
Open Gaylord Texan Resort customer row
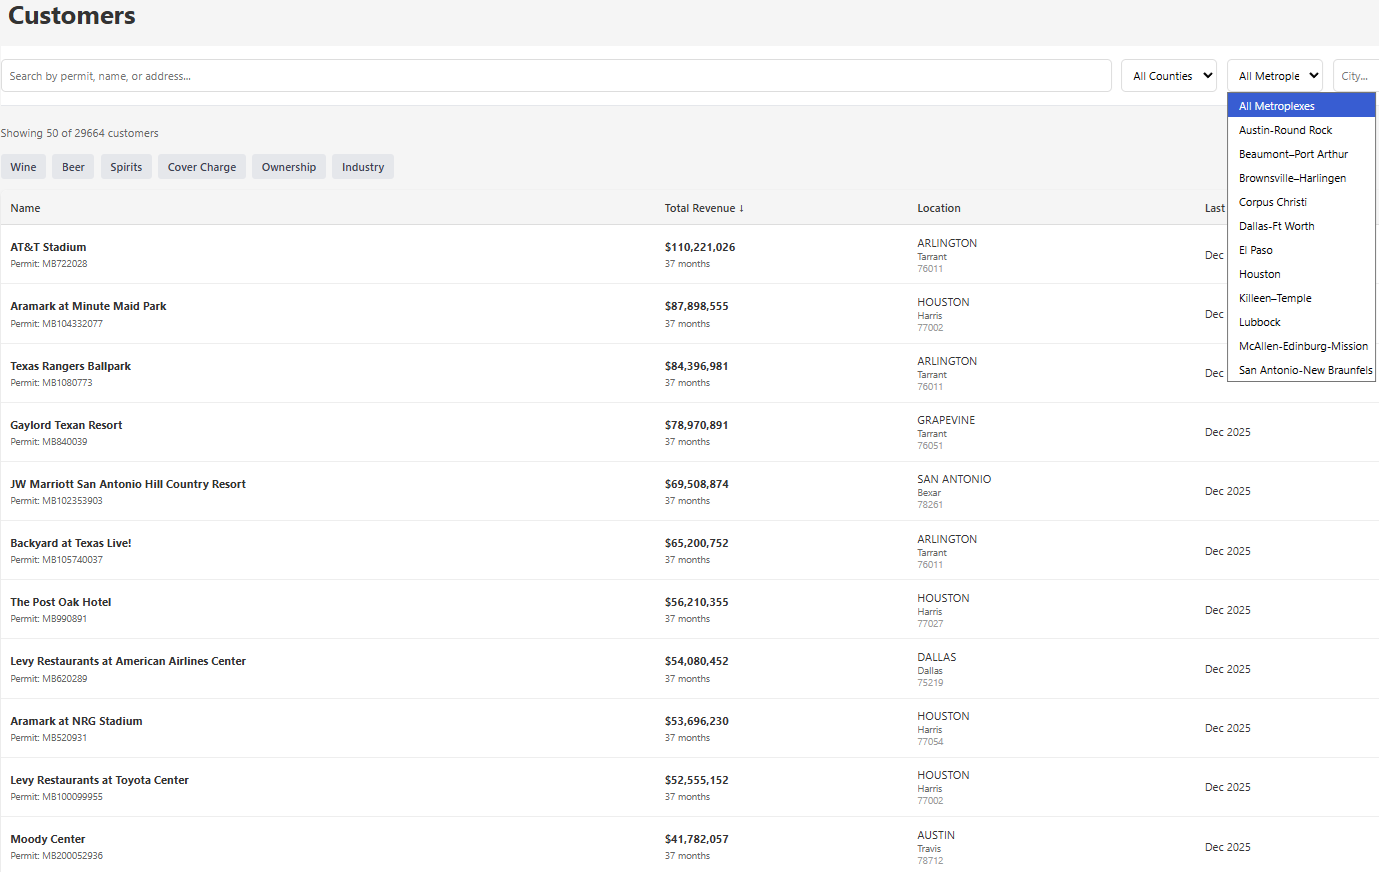coord(66,425)
